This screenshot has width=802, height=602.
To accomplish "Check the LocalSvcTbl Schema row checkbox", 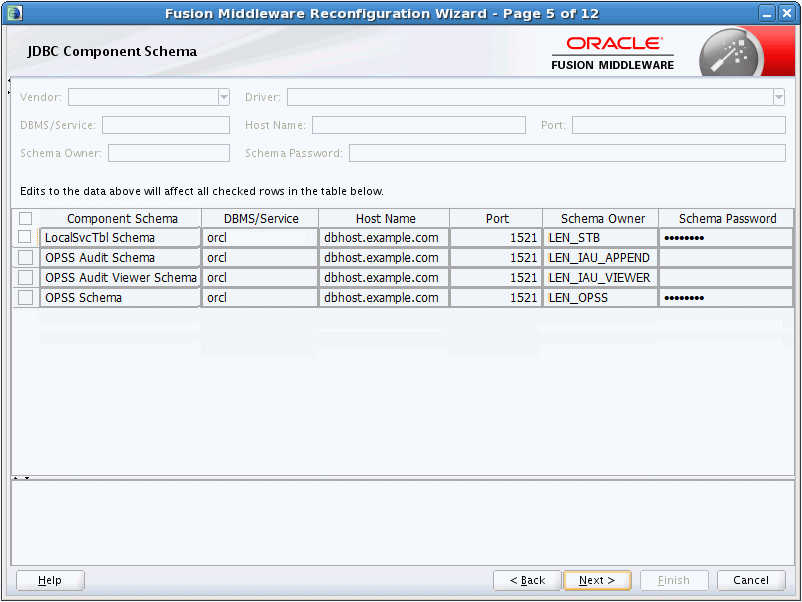I will coord(25,237).
